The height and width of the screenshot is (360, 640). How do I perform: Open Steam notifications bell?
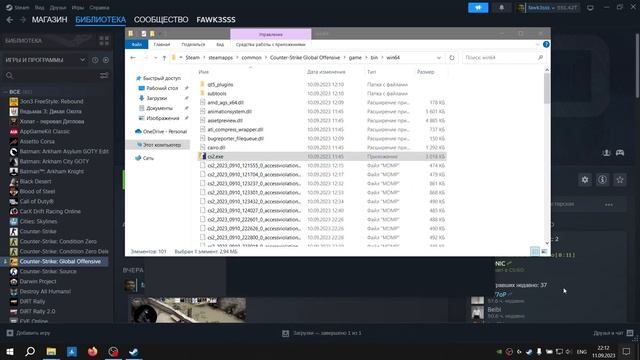pyautogui.click(x=502, y=8)
